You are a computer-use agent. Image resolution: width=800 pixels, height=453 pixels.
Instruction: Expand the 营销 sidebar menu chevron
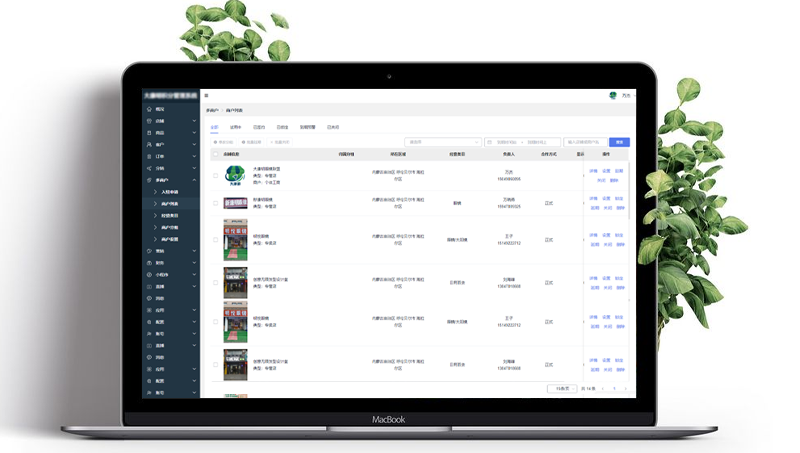[x=194, y=251]
